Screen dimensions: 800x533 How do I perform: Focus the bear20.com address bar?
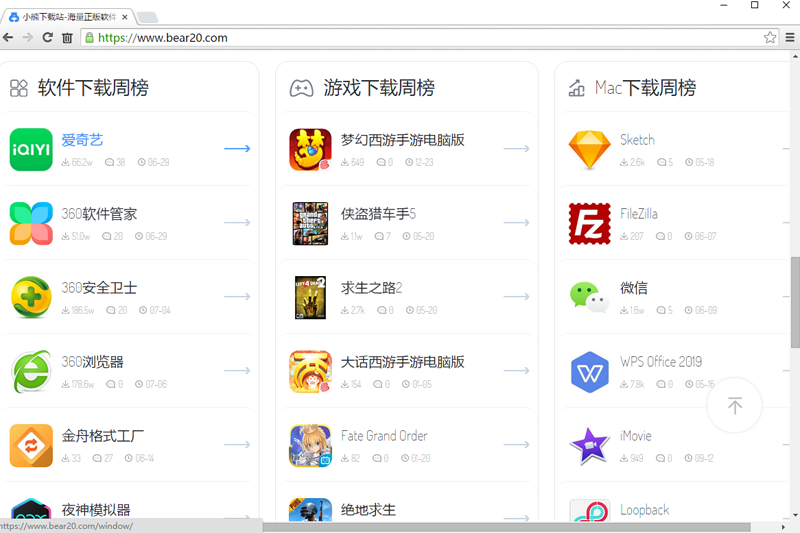point(423,38)
